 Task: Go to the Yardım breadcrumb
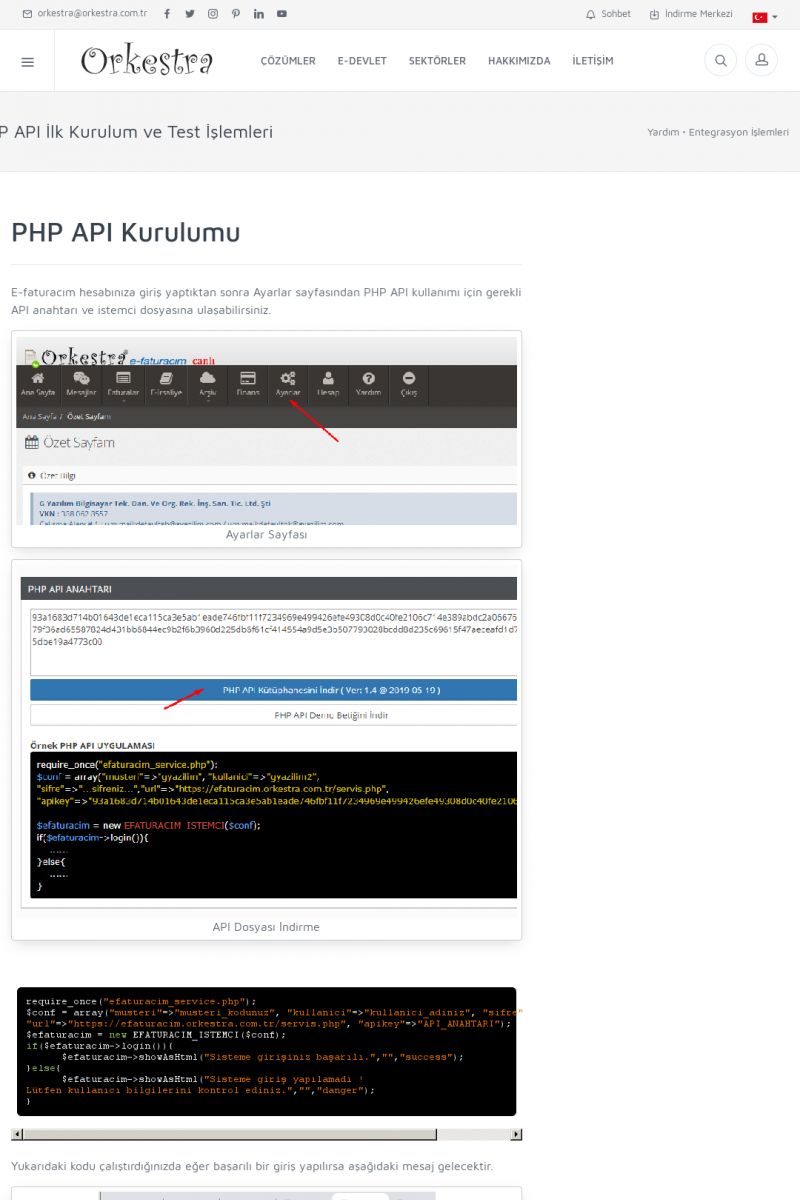pos(663,132)
